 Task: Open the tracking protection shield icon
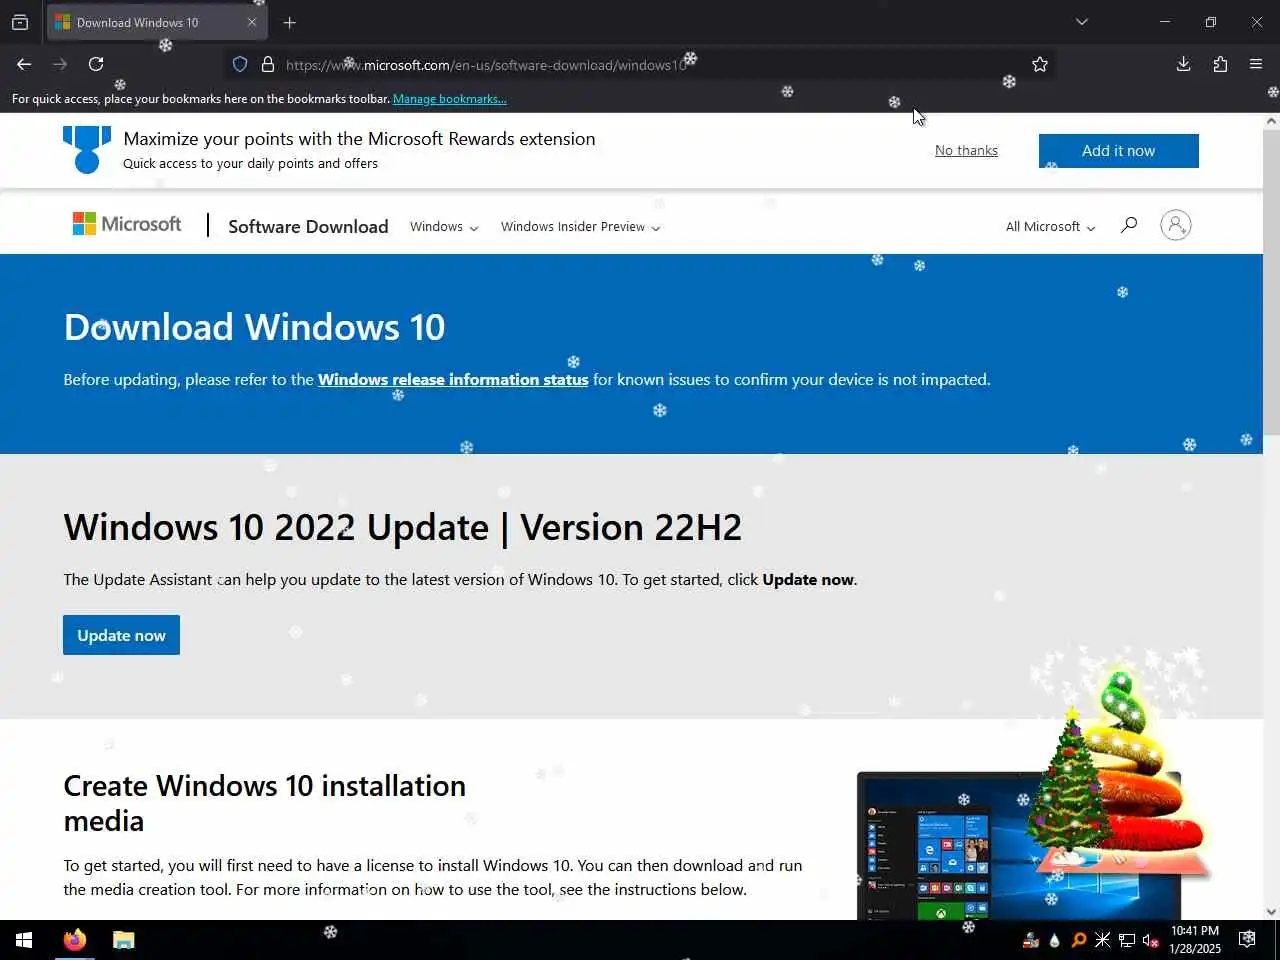coord(240,64)
